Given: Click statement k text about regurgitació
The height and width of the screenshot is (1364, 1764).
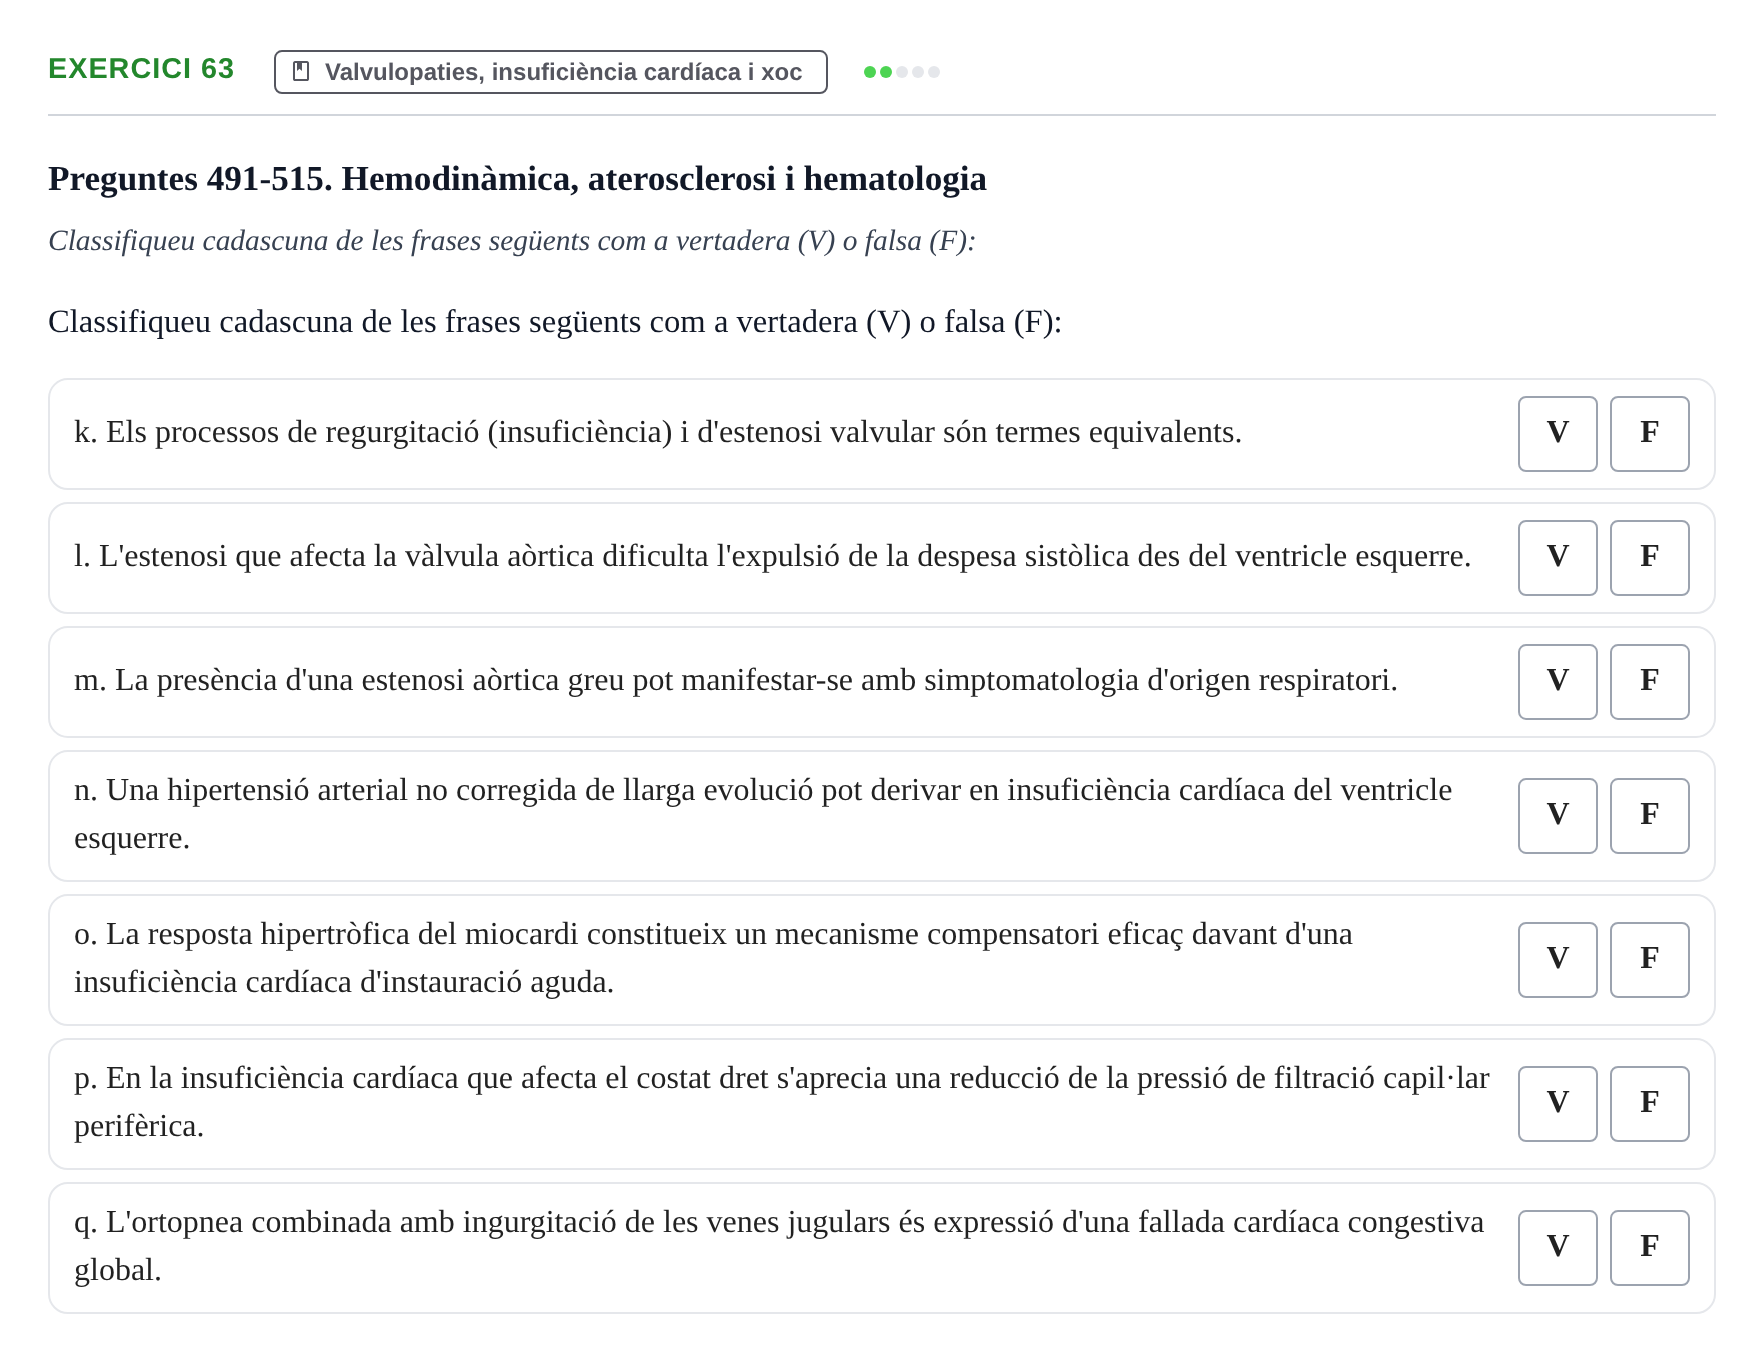Looking at the screenshot, I should pyautogui.click(x=658, y=432).
